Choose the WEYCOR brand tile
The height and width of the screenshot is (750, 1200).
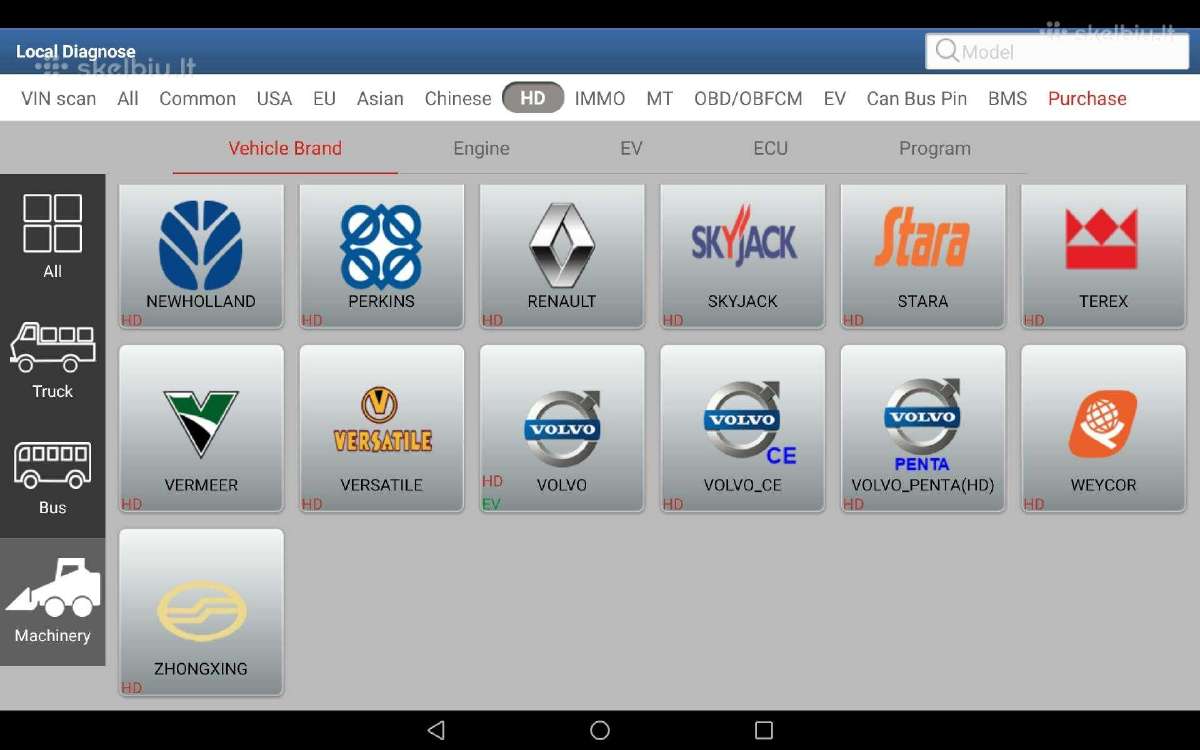tap(1103, 428)
